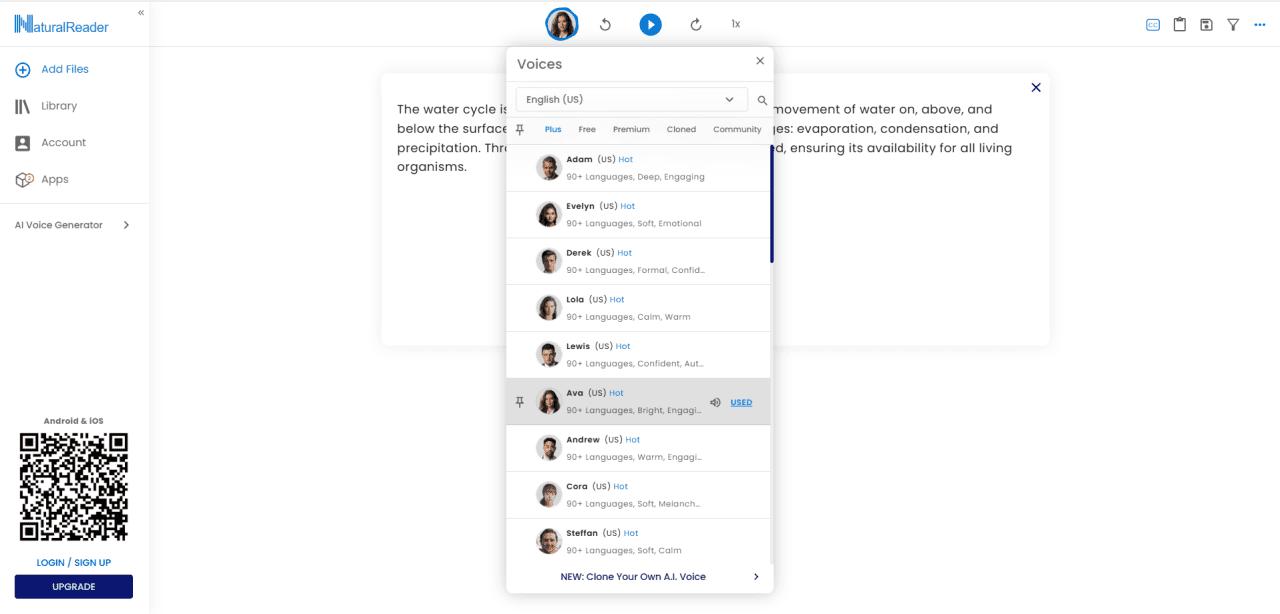Click Andrew's avatar picture

[x=548, y=448]
